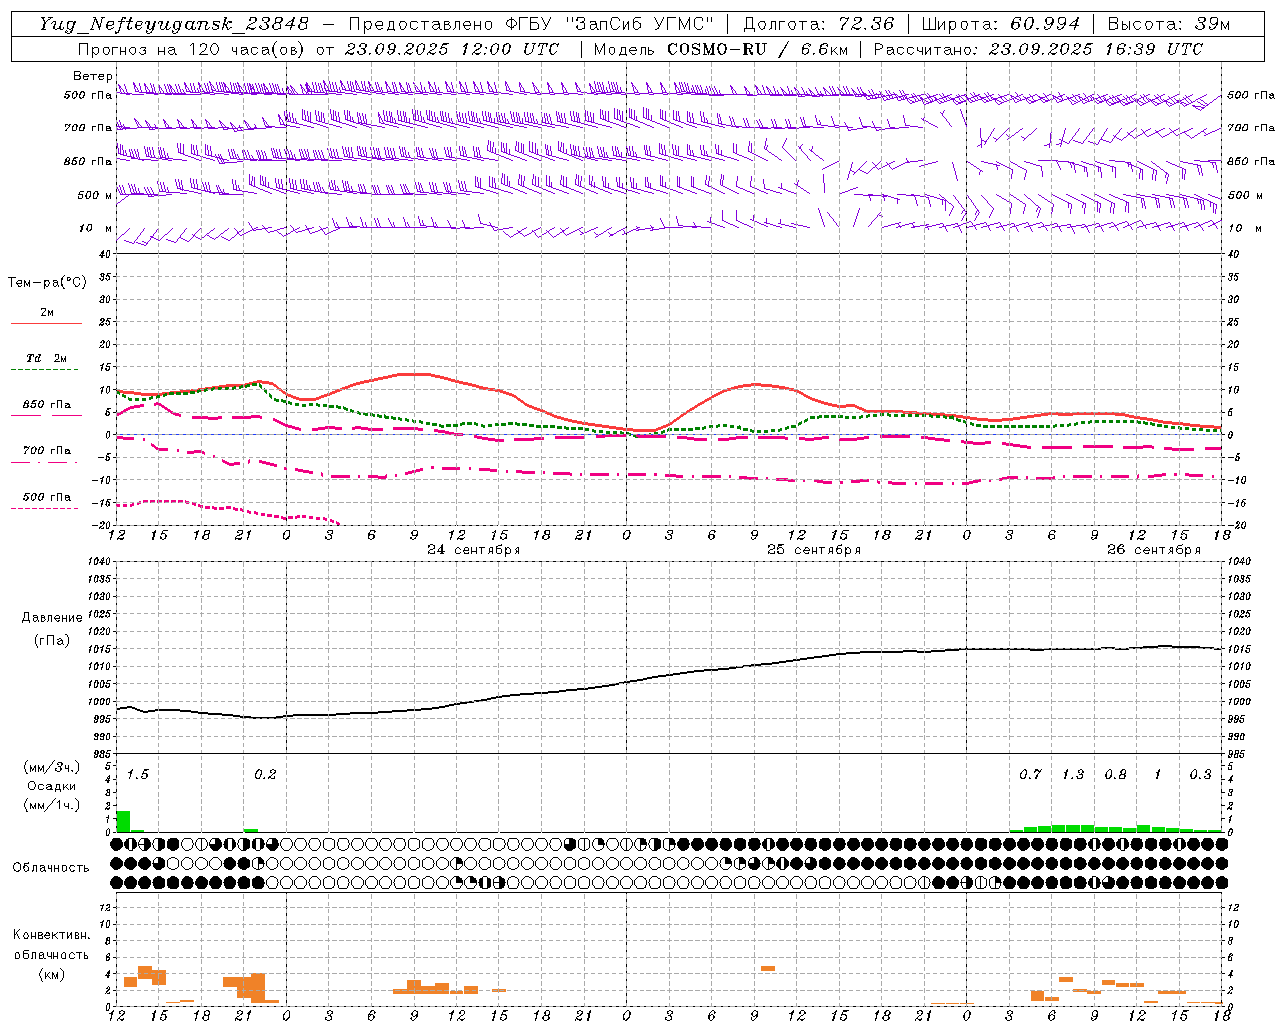Click the 'Высота: 39м' elevation text
The image size is (1280, 1024).
coord(1169,24)
